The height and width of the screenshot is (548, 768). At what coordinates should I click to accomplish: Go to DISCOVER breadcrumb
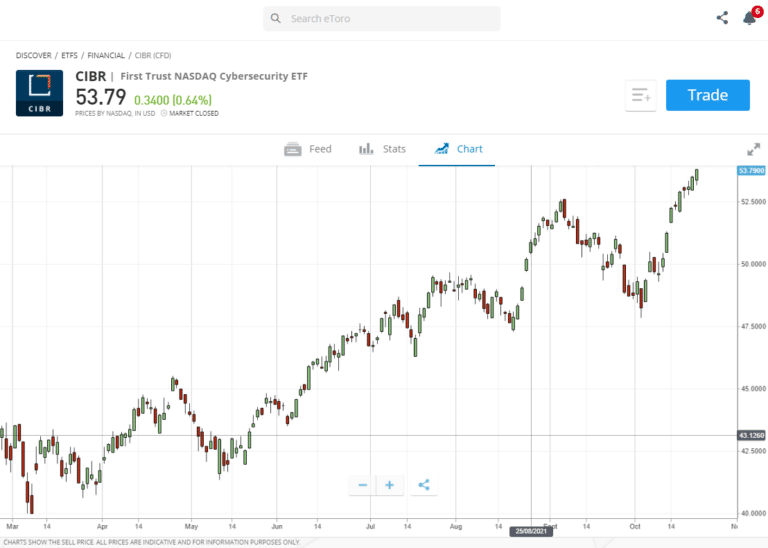coord(33,55)
